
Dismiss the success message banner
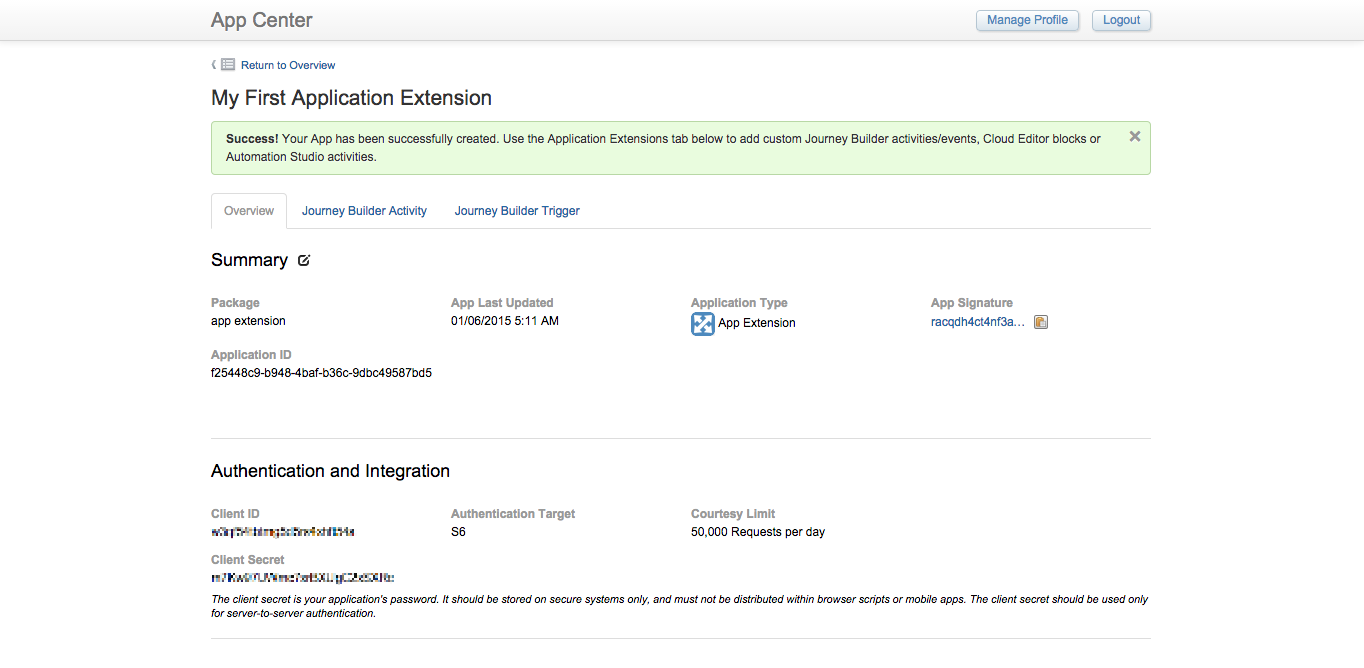pyautogui.click(x=1135, y=136)
